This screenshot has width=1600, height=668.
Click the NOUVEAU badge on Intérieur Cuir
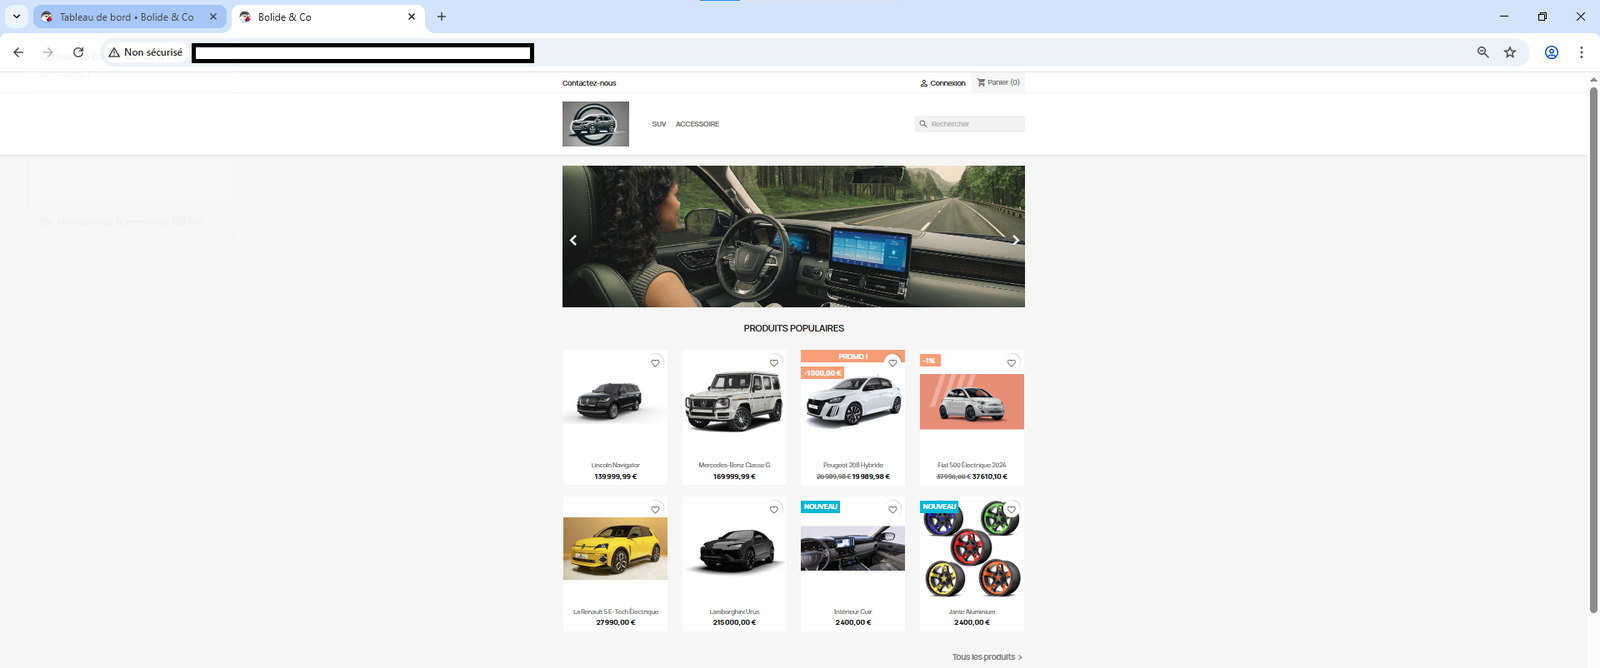[x=820, y=507]
